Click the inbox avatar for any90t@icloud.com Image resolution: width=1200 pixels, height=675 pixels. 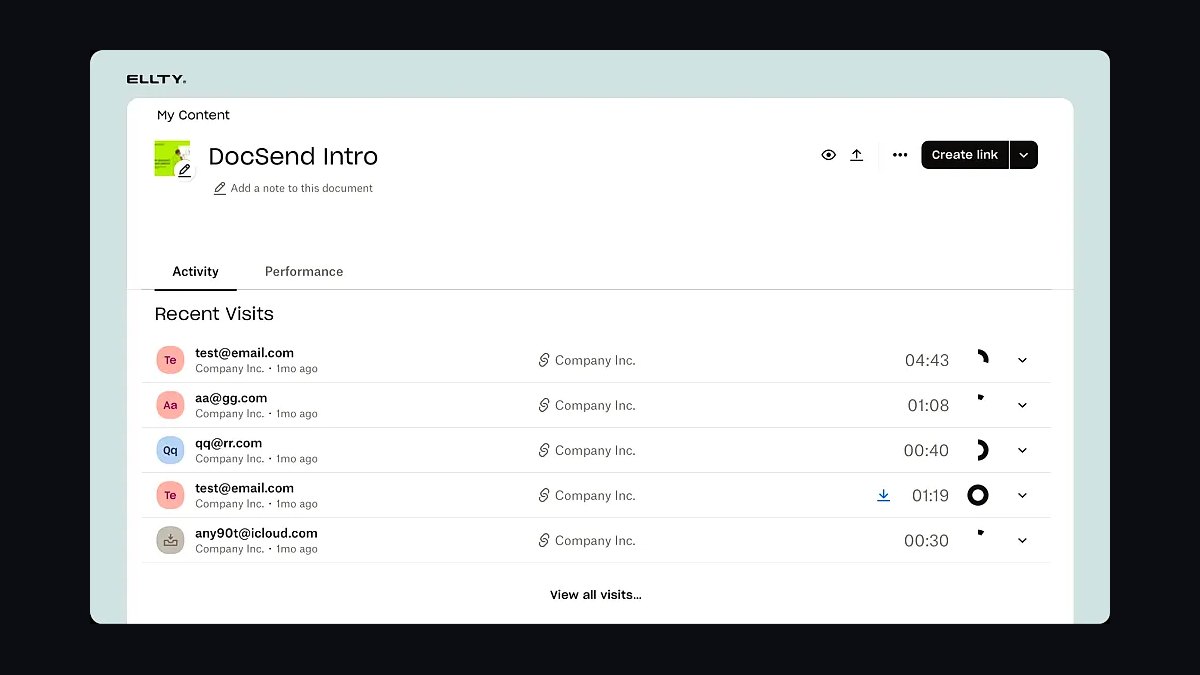tap(170, 540)
